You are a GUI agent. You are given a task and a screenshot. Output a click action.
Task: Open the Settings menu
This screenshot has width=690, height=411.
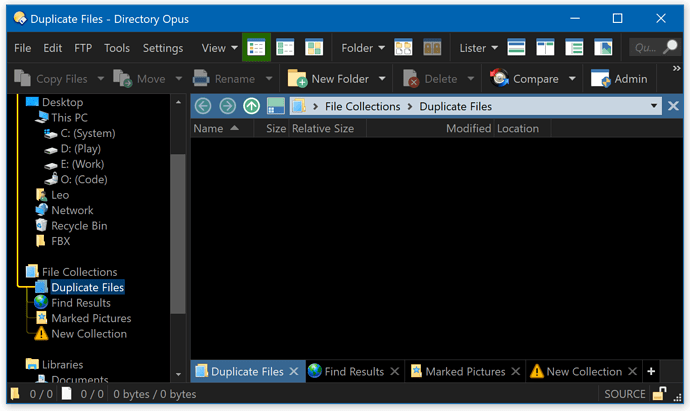(x=162, y=48)
